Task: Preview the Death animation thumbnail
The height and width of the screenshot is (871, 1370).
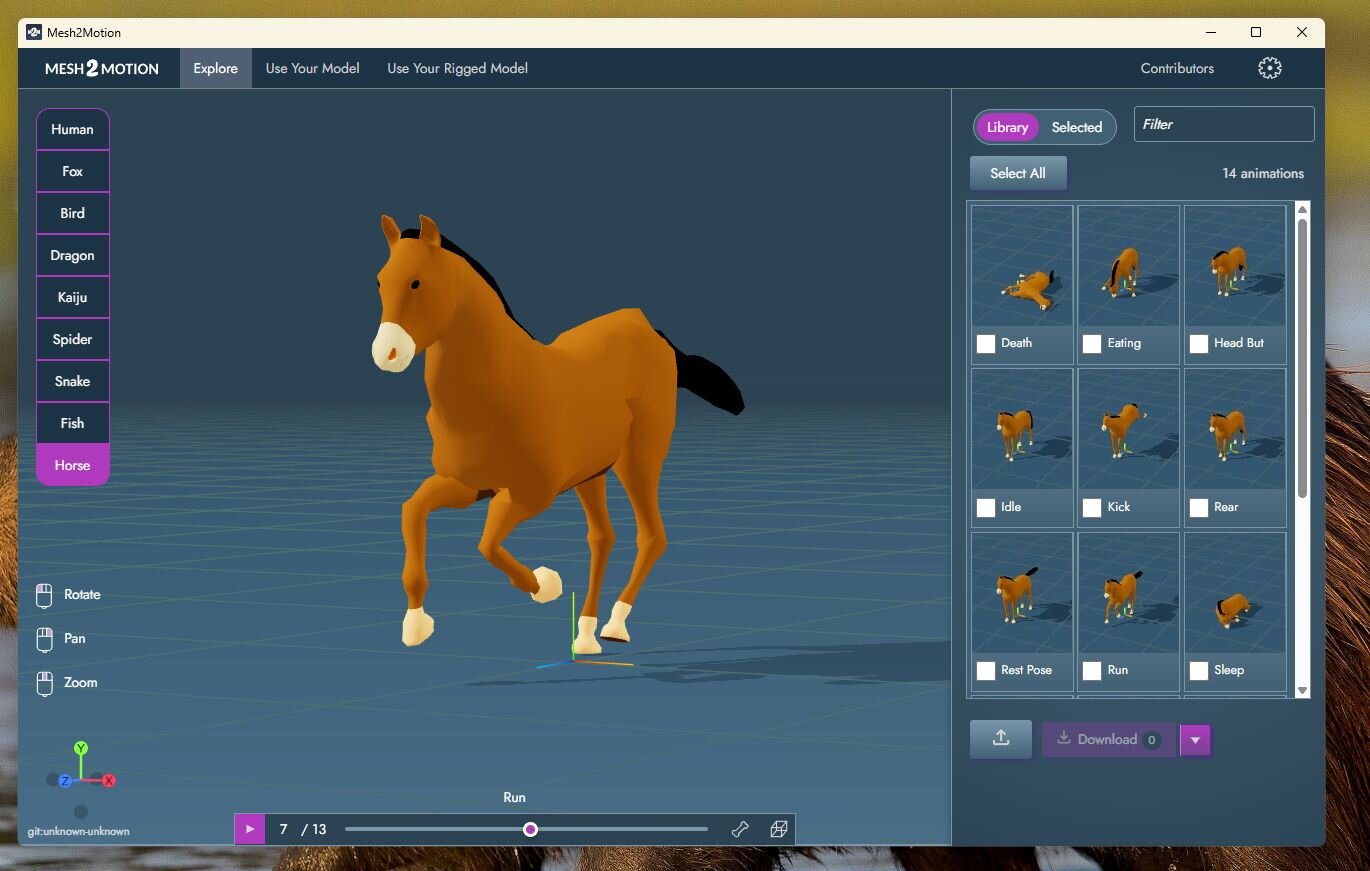Action: [1022, 266]
